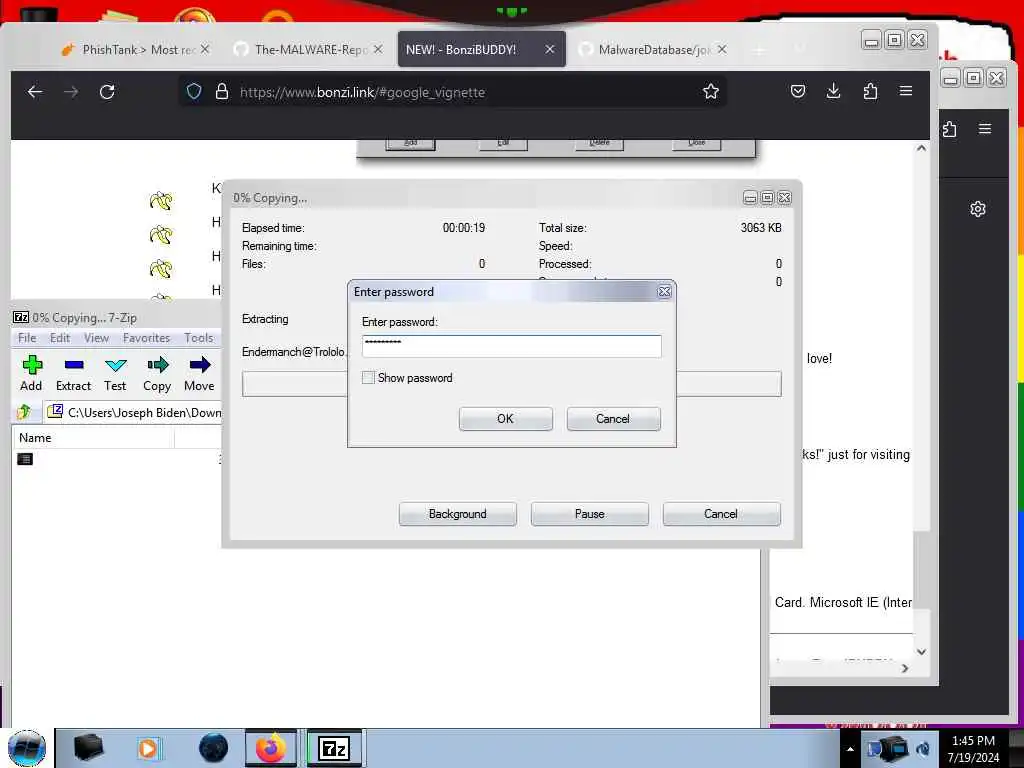Open the Firefox extensions icon
Viewport: 1024px width, 768px height.
(870, 91)
